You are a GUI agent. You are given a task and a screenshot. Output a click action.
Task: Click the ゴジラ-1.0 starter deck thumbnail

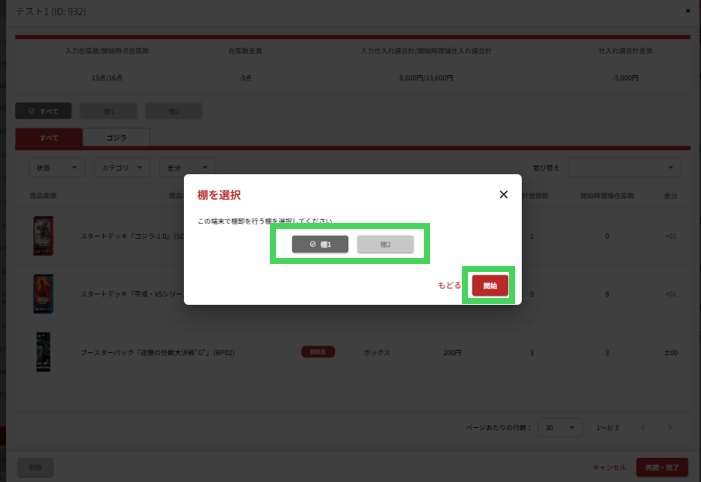coord(43,236)
